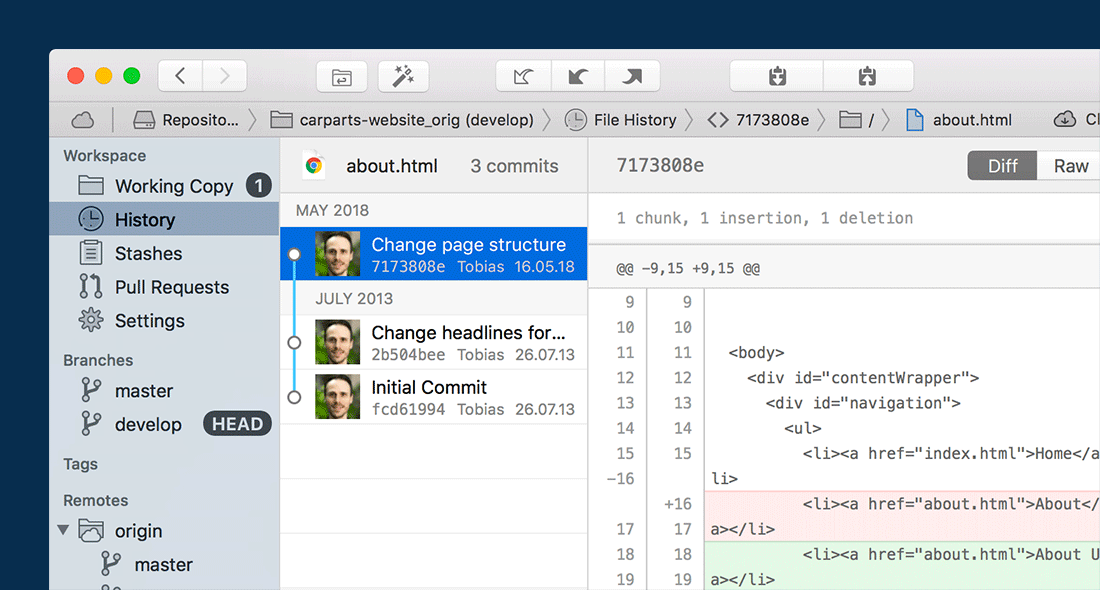Select the Diff view segment

point(1001,166)
